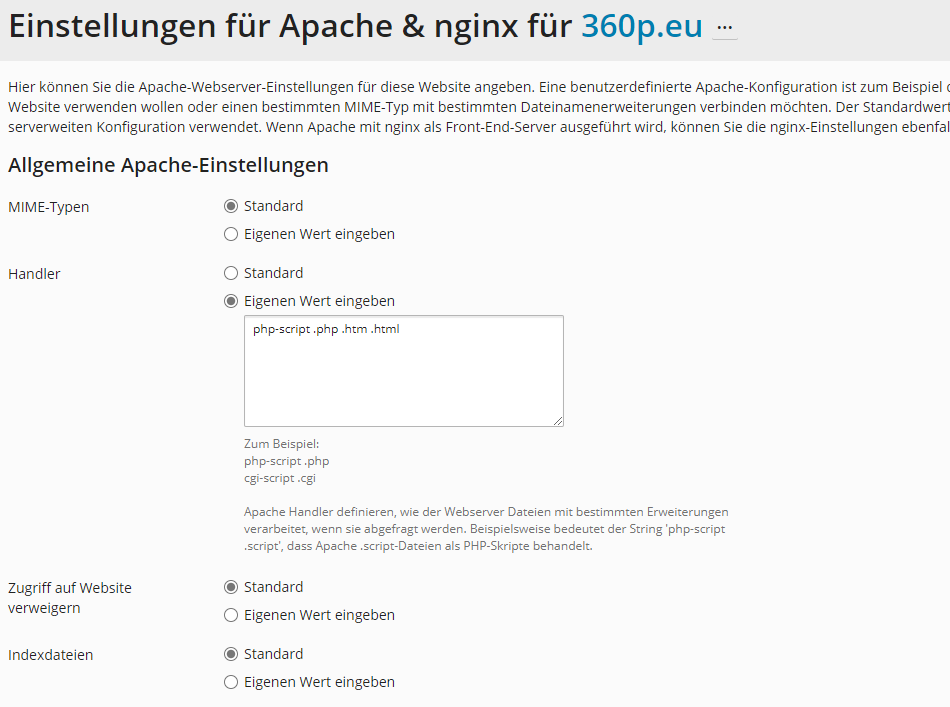This screenshot has height=707, width=950.
Task: Select Standard for MIME-Typen
Action: [x=231, y=206]
